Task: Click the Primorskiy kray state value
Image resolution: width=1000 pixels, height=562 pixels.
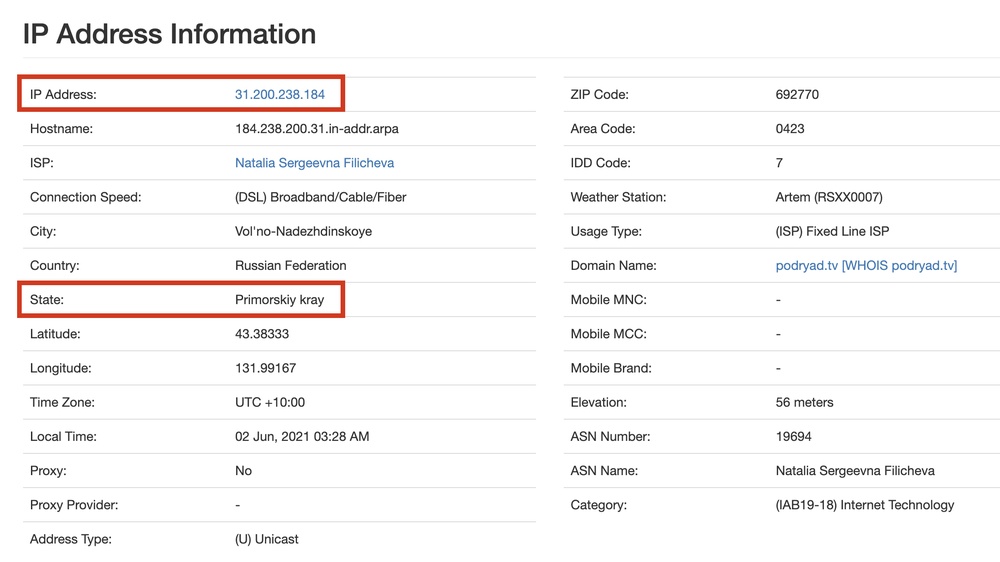Action: click(279, 300)
